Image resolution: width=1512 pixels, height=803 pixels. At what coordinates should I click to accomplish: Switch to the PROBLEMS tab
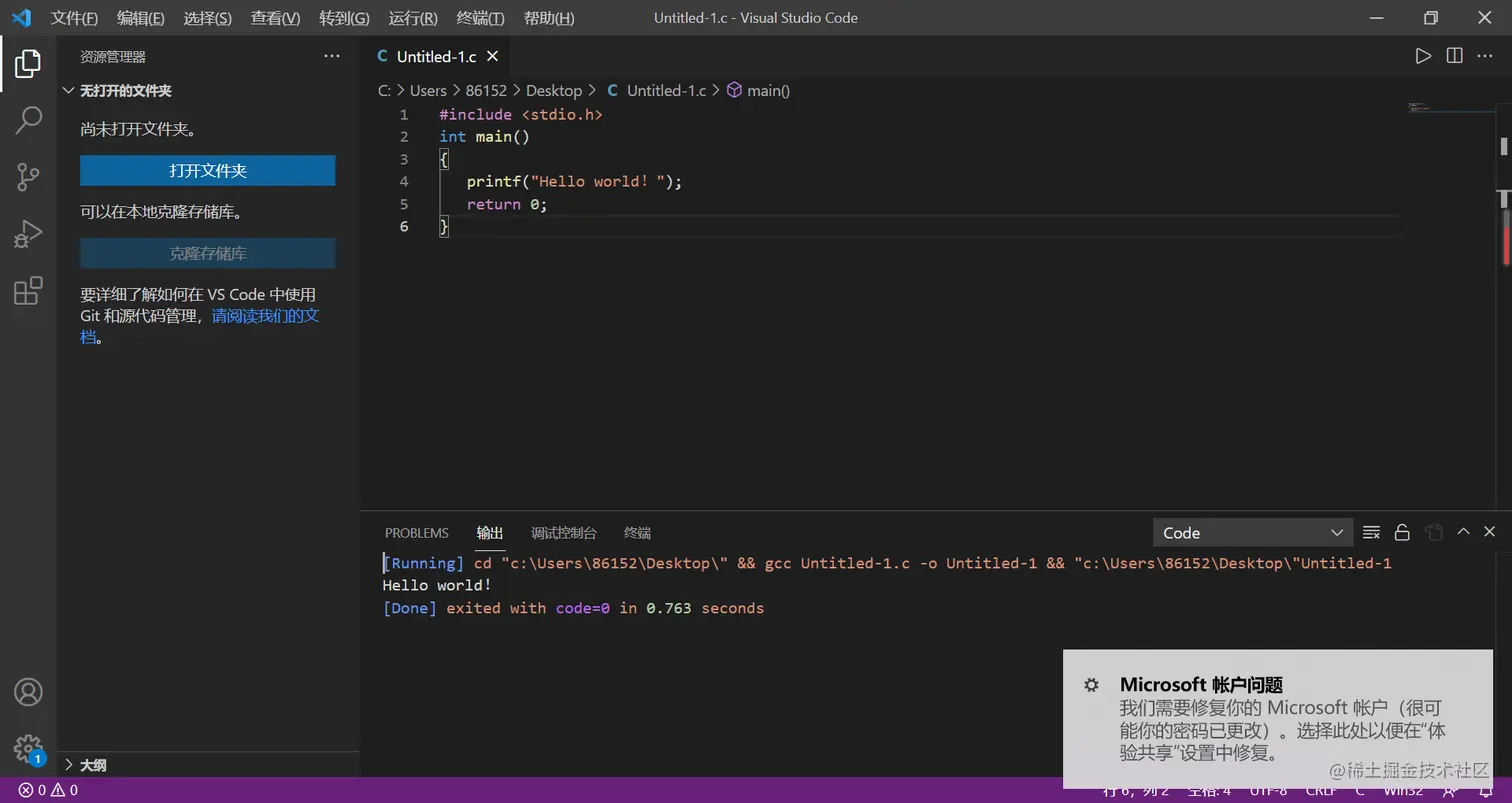coord(416,533)
